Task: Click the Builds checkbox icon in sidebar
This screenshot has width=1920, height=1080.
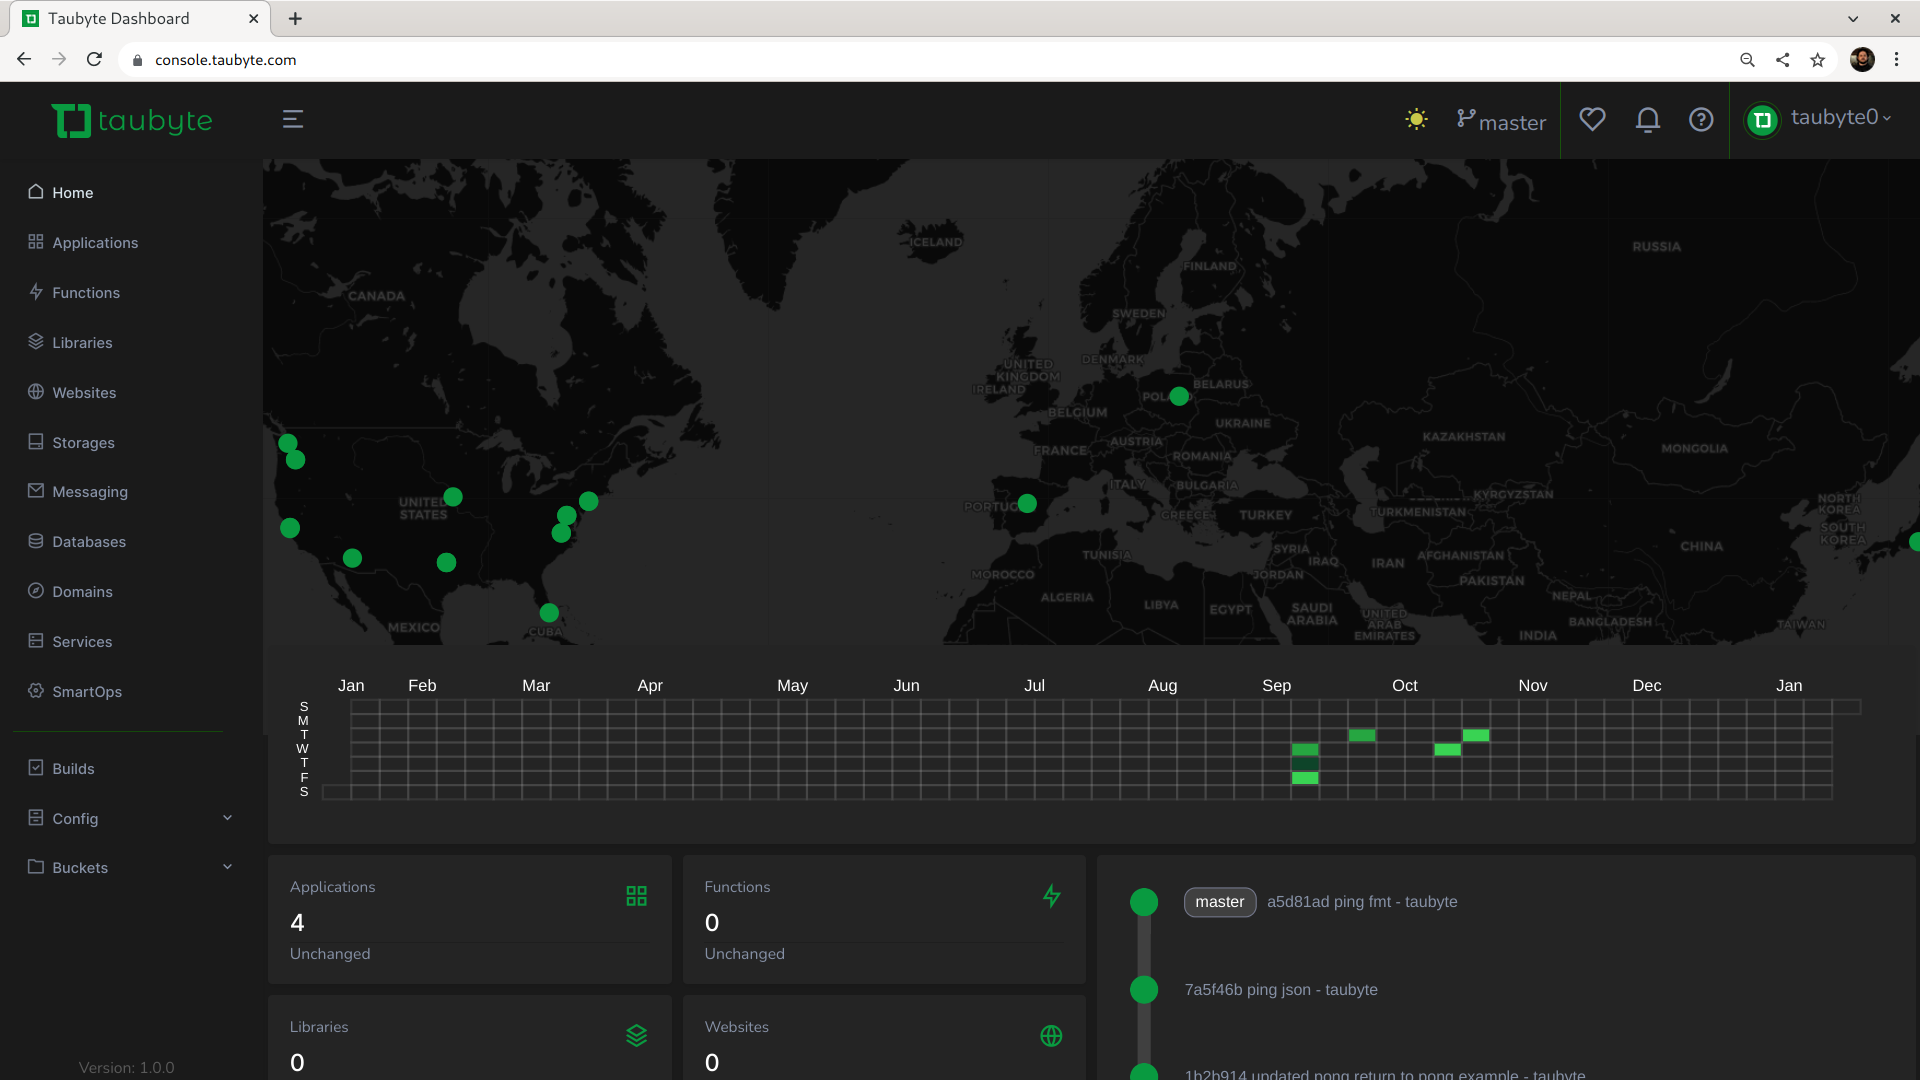Action: pos(36,768)
